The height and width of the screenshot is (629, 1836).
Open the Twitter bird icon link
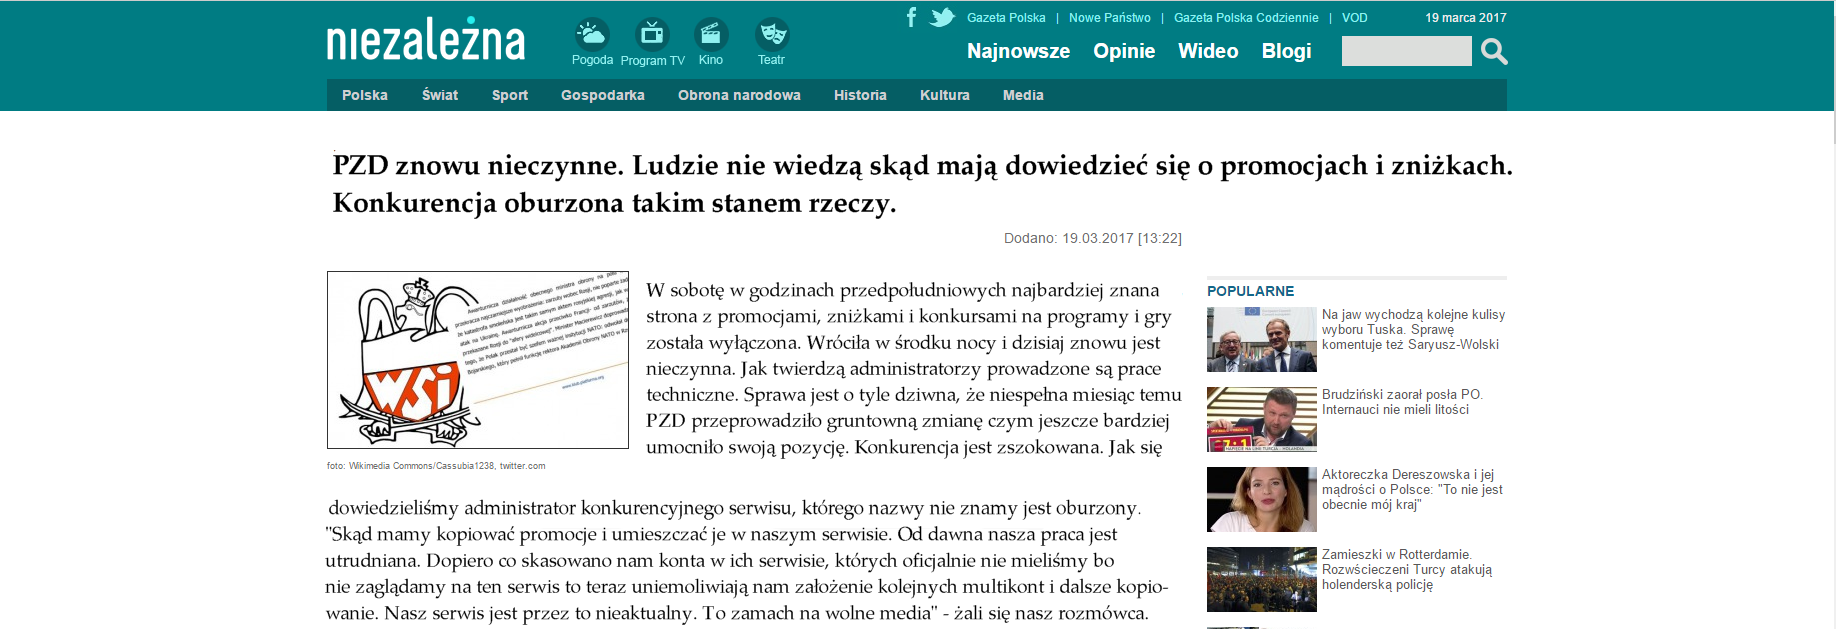(x=942, y=17)
